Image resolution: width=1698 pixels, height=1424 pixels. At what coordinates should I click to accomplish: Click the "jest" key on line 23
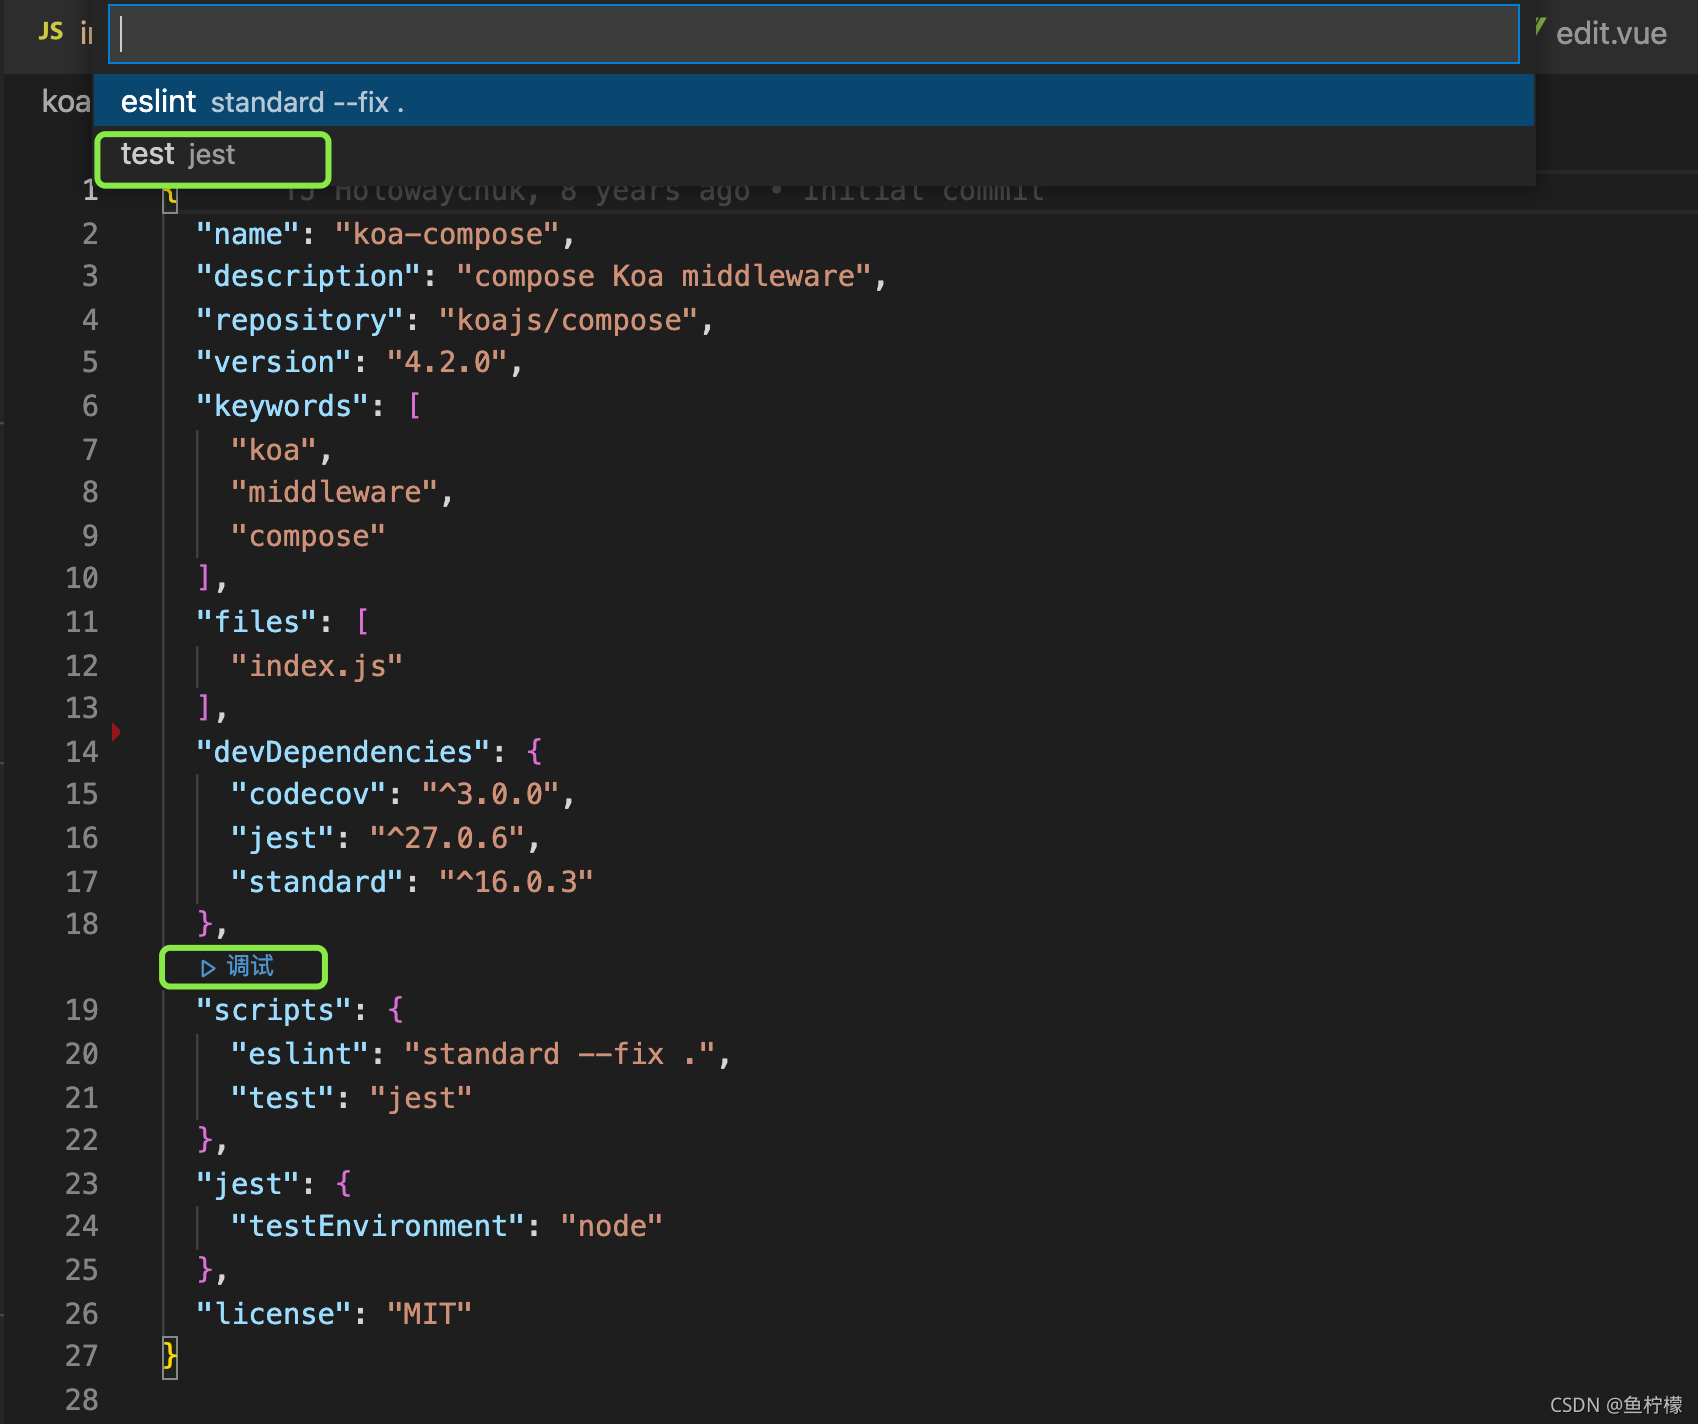(248, 1184)
